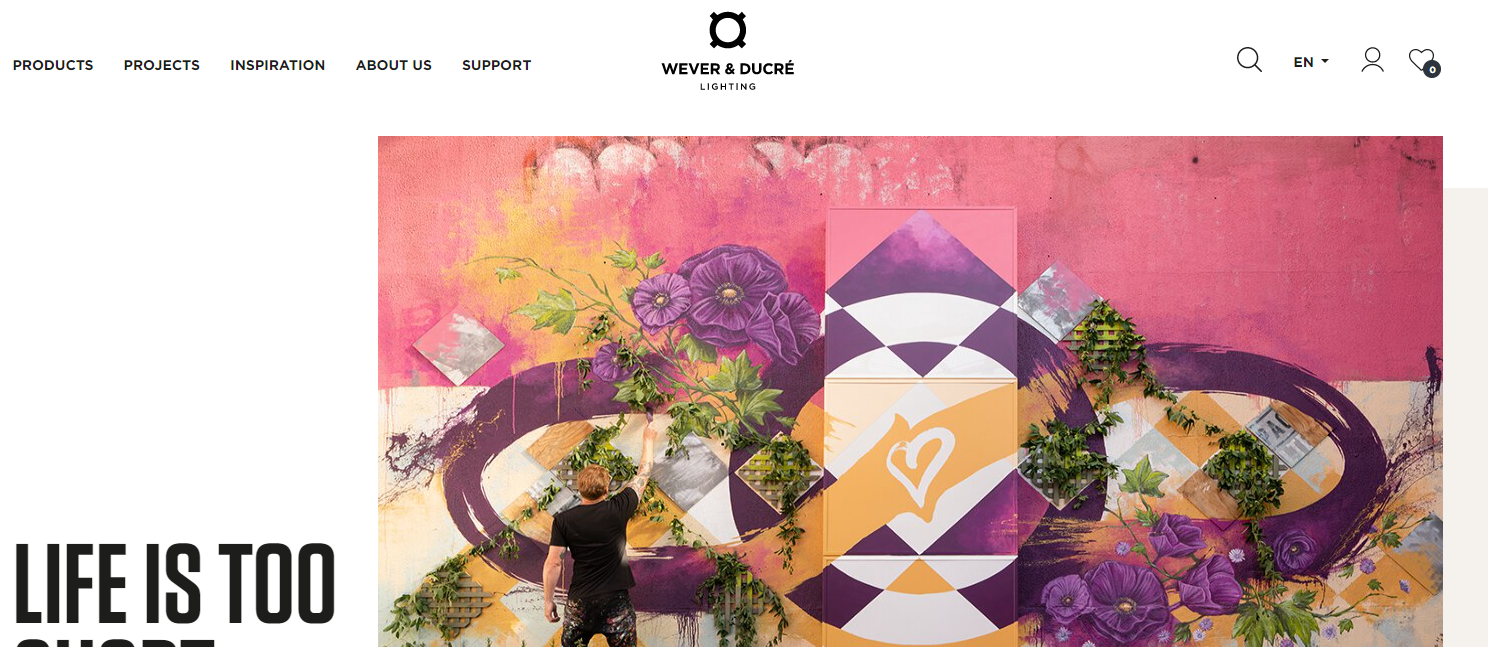The height and width of the screenshot is (647, 1488).
Task: Click the white painted heart in mural
Action: 920,470
